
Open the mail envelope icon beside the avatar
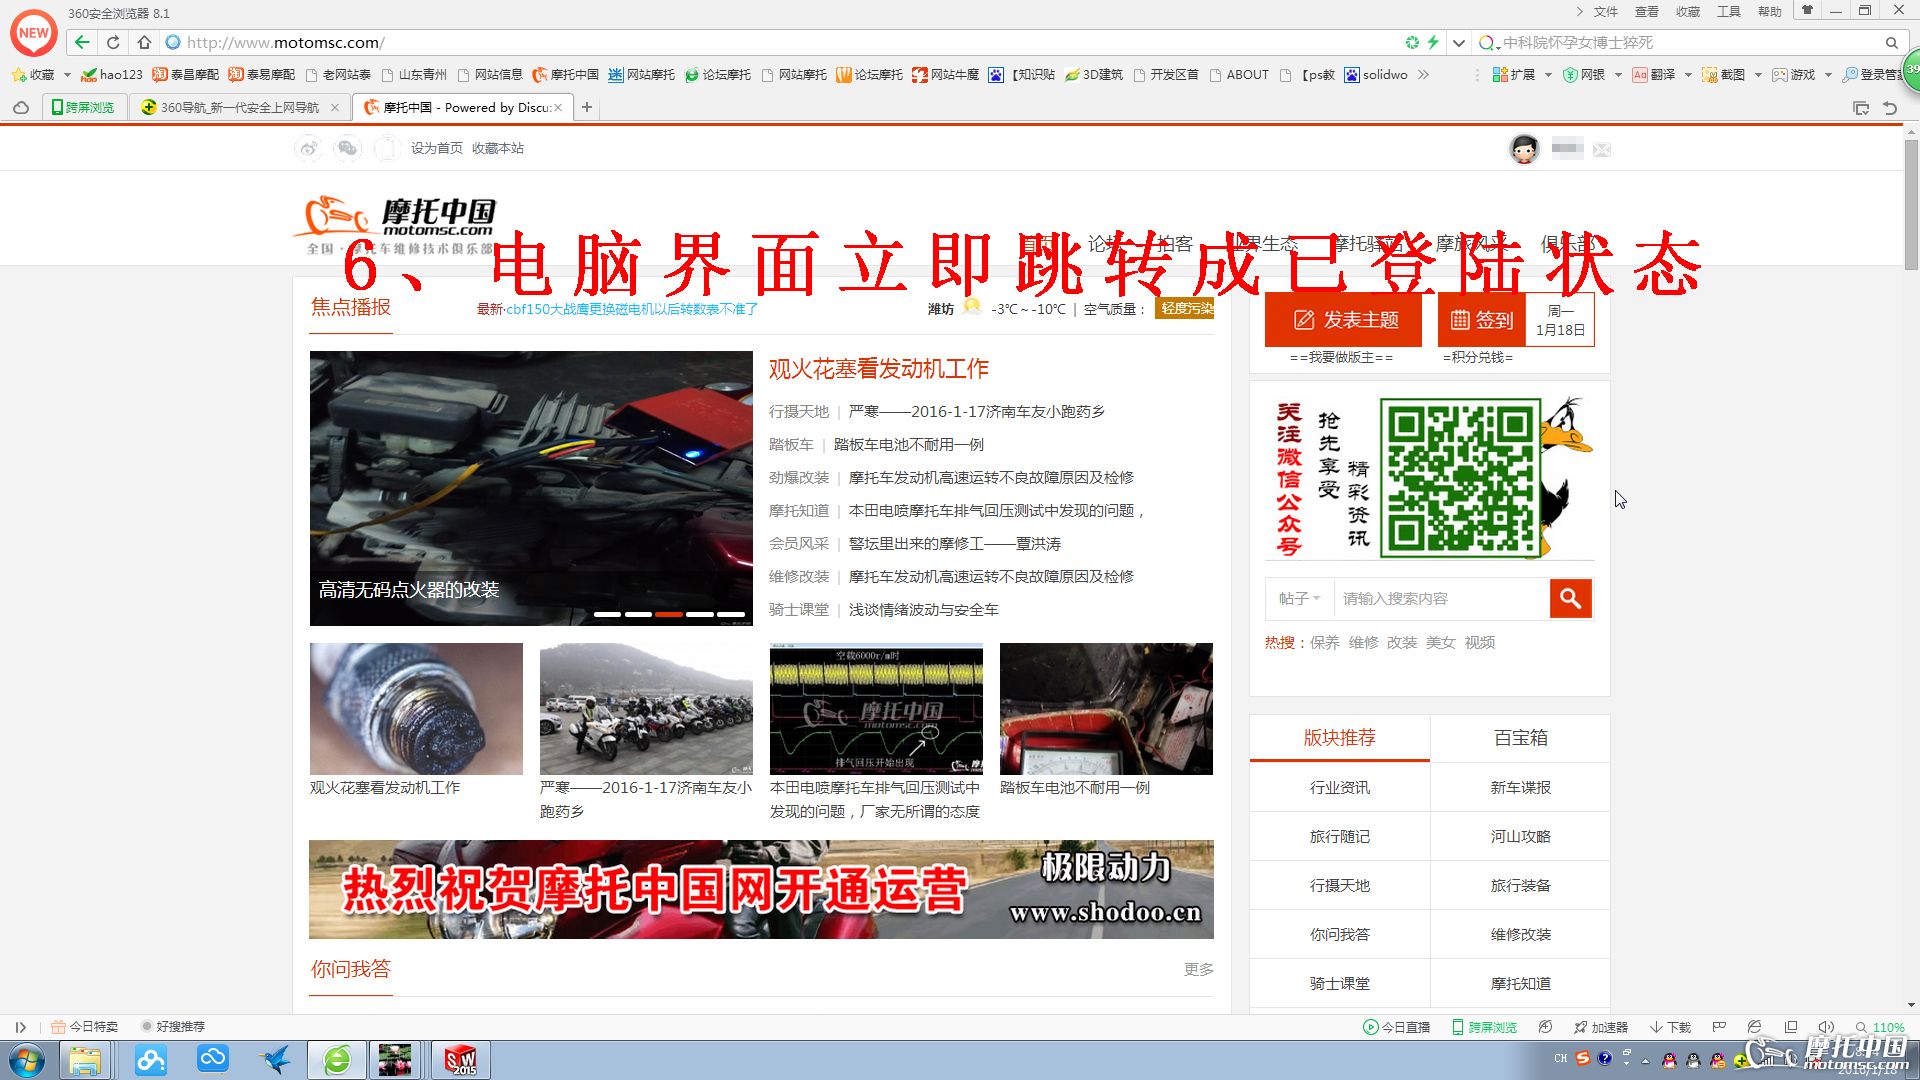[1602, 149]
